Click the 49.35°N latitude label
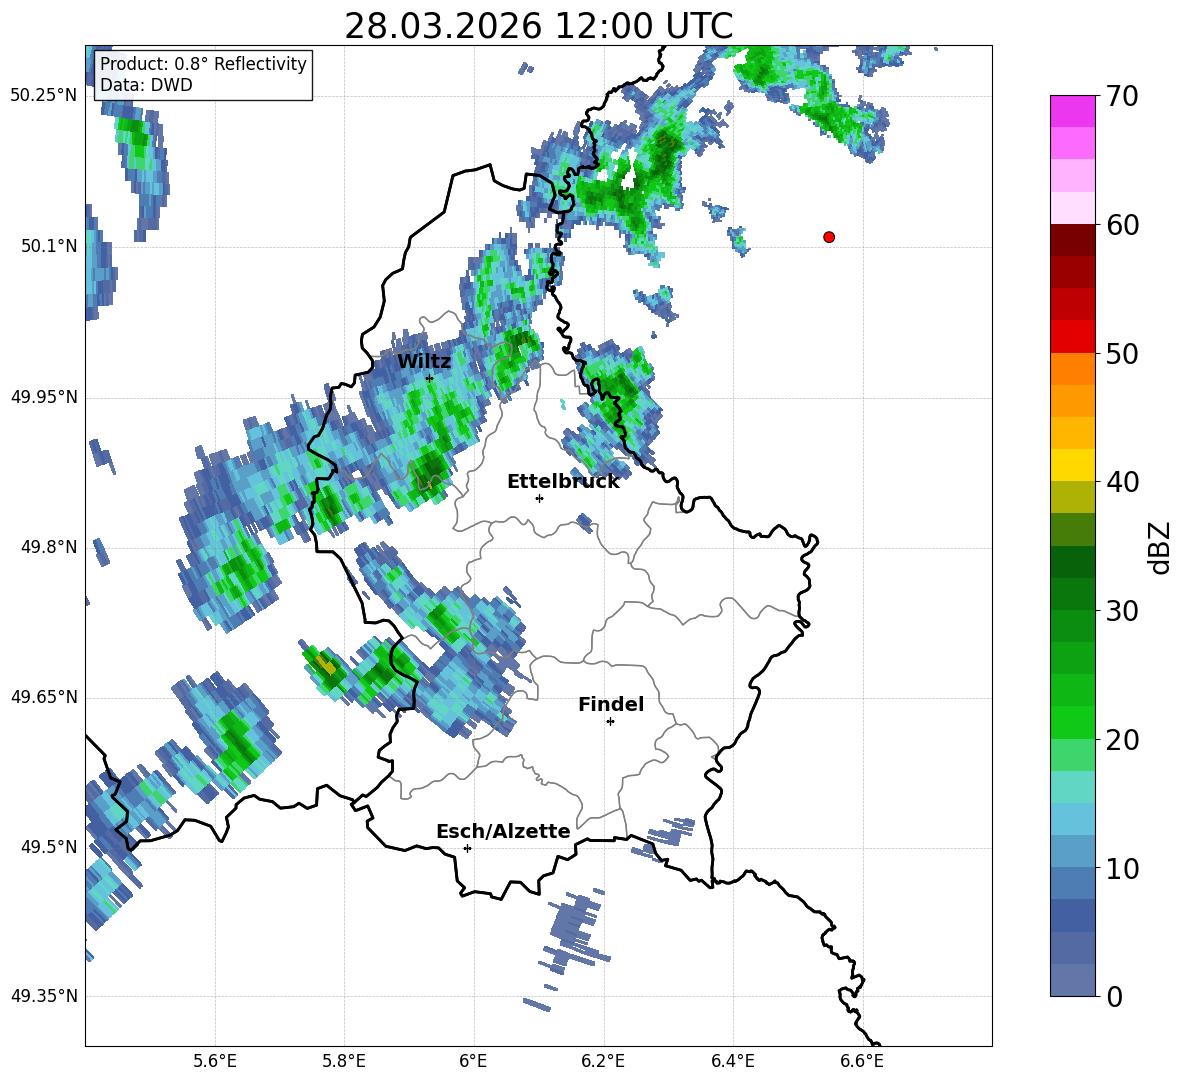1184x1081 pixels. click(x=44, y=996)
